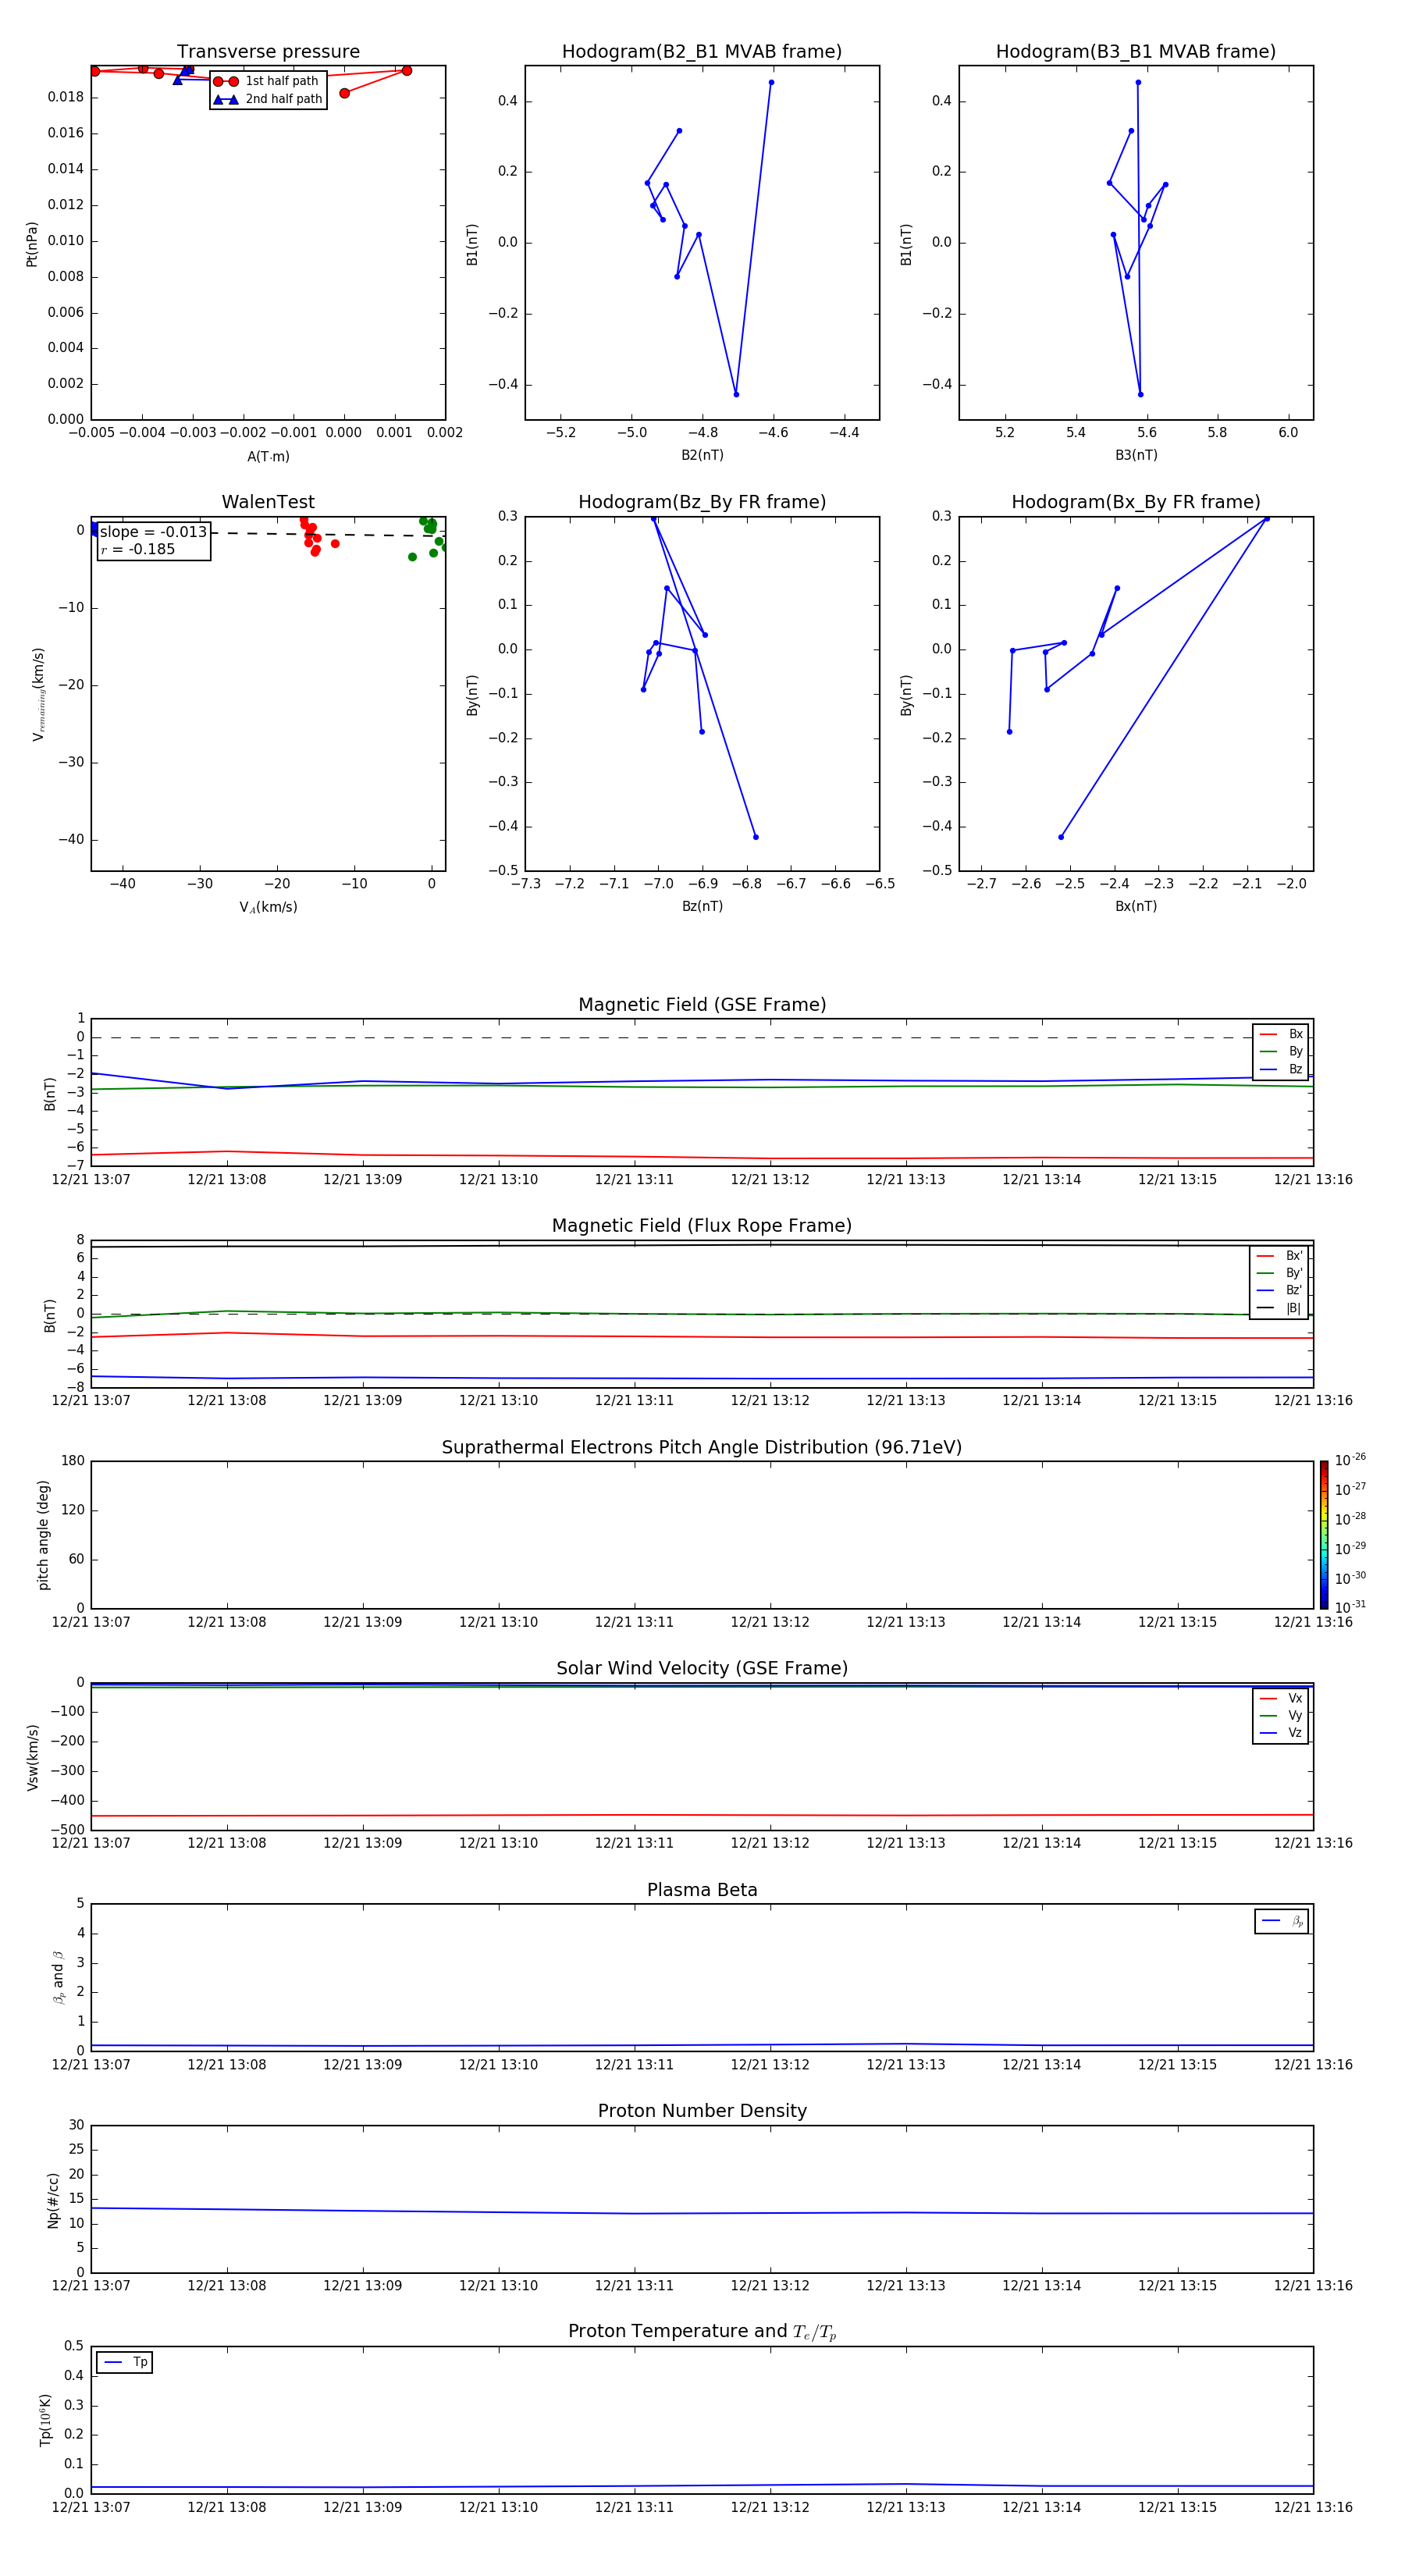Select the 10^-26 colorbar label
The height and width of the screenshot is (2576, 1405).
(x=1350, y=1460)
